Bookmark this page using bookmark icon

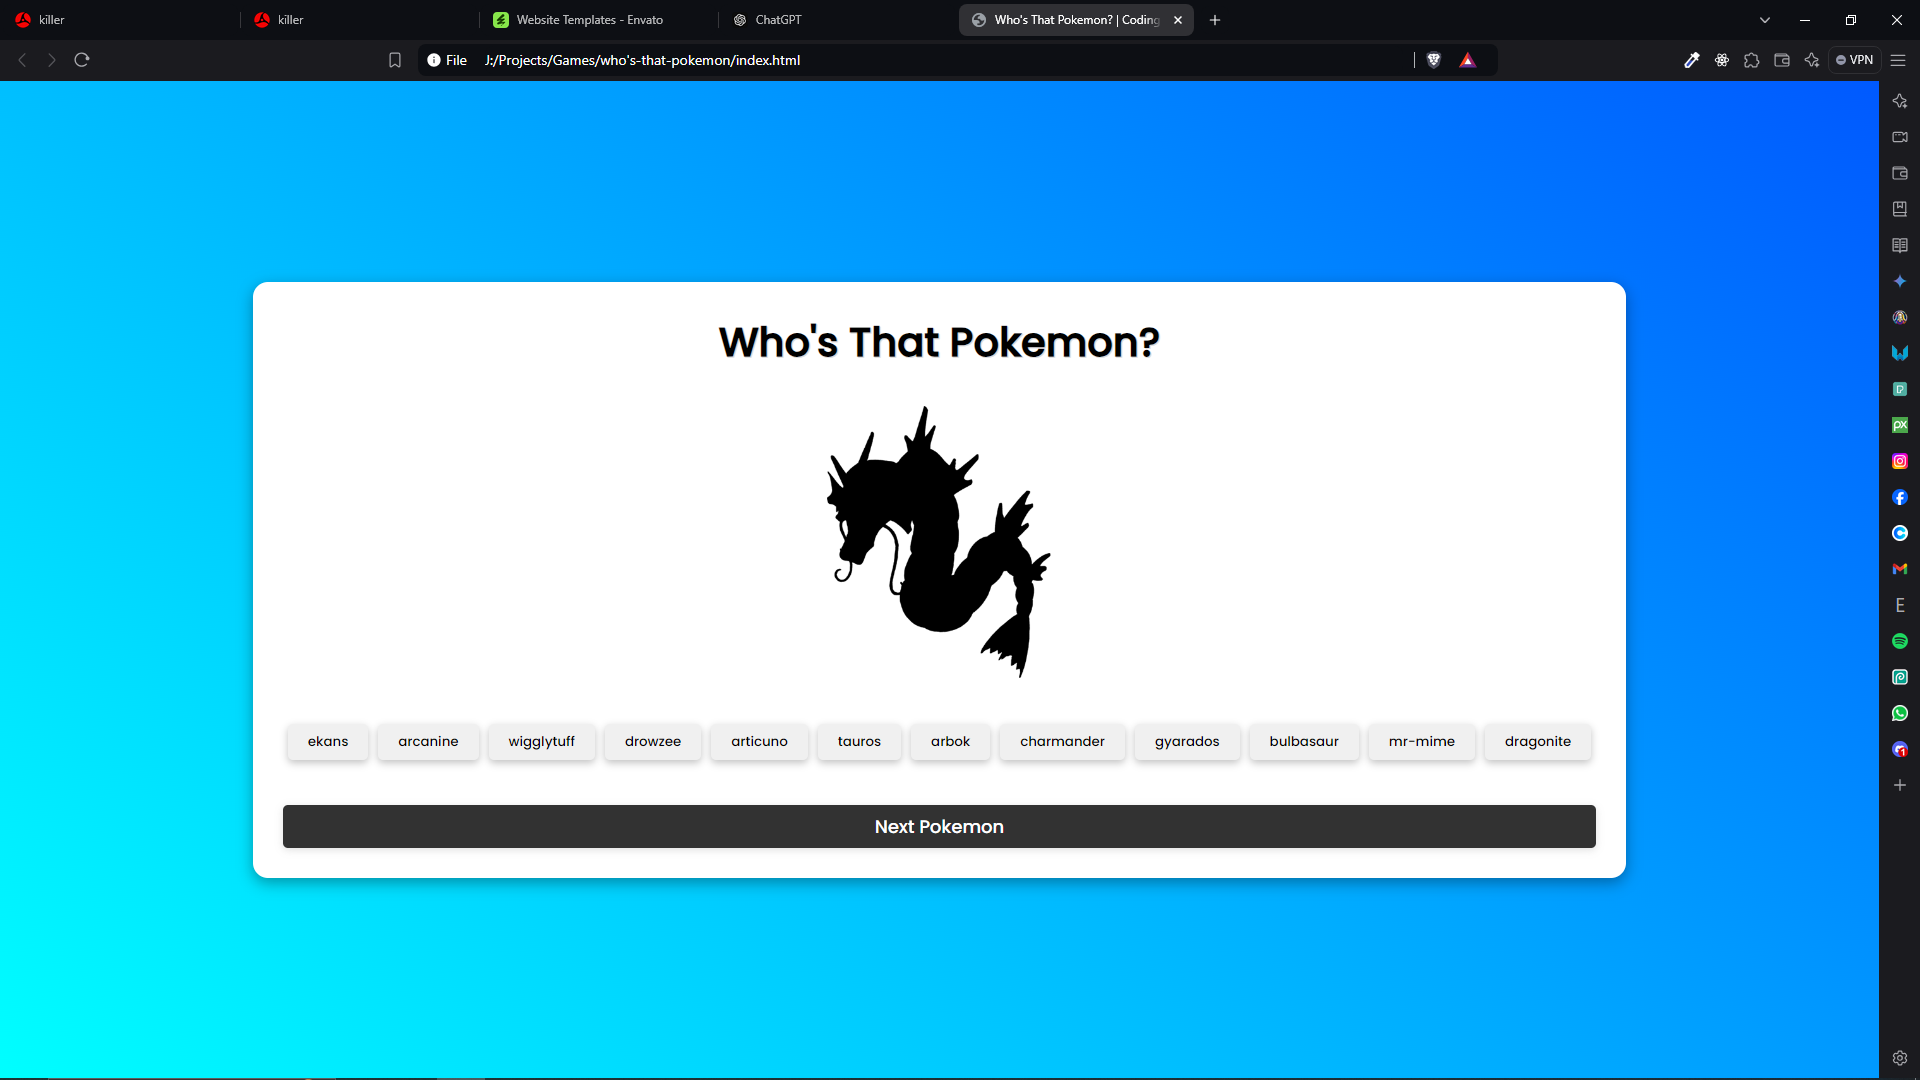click(x=395, y=60)
